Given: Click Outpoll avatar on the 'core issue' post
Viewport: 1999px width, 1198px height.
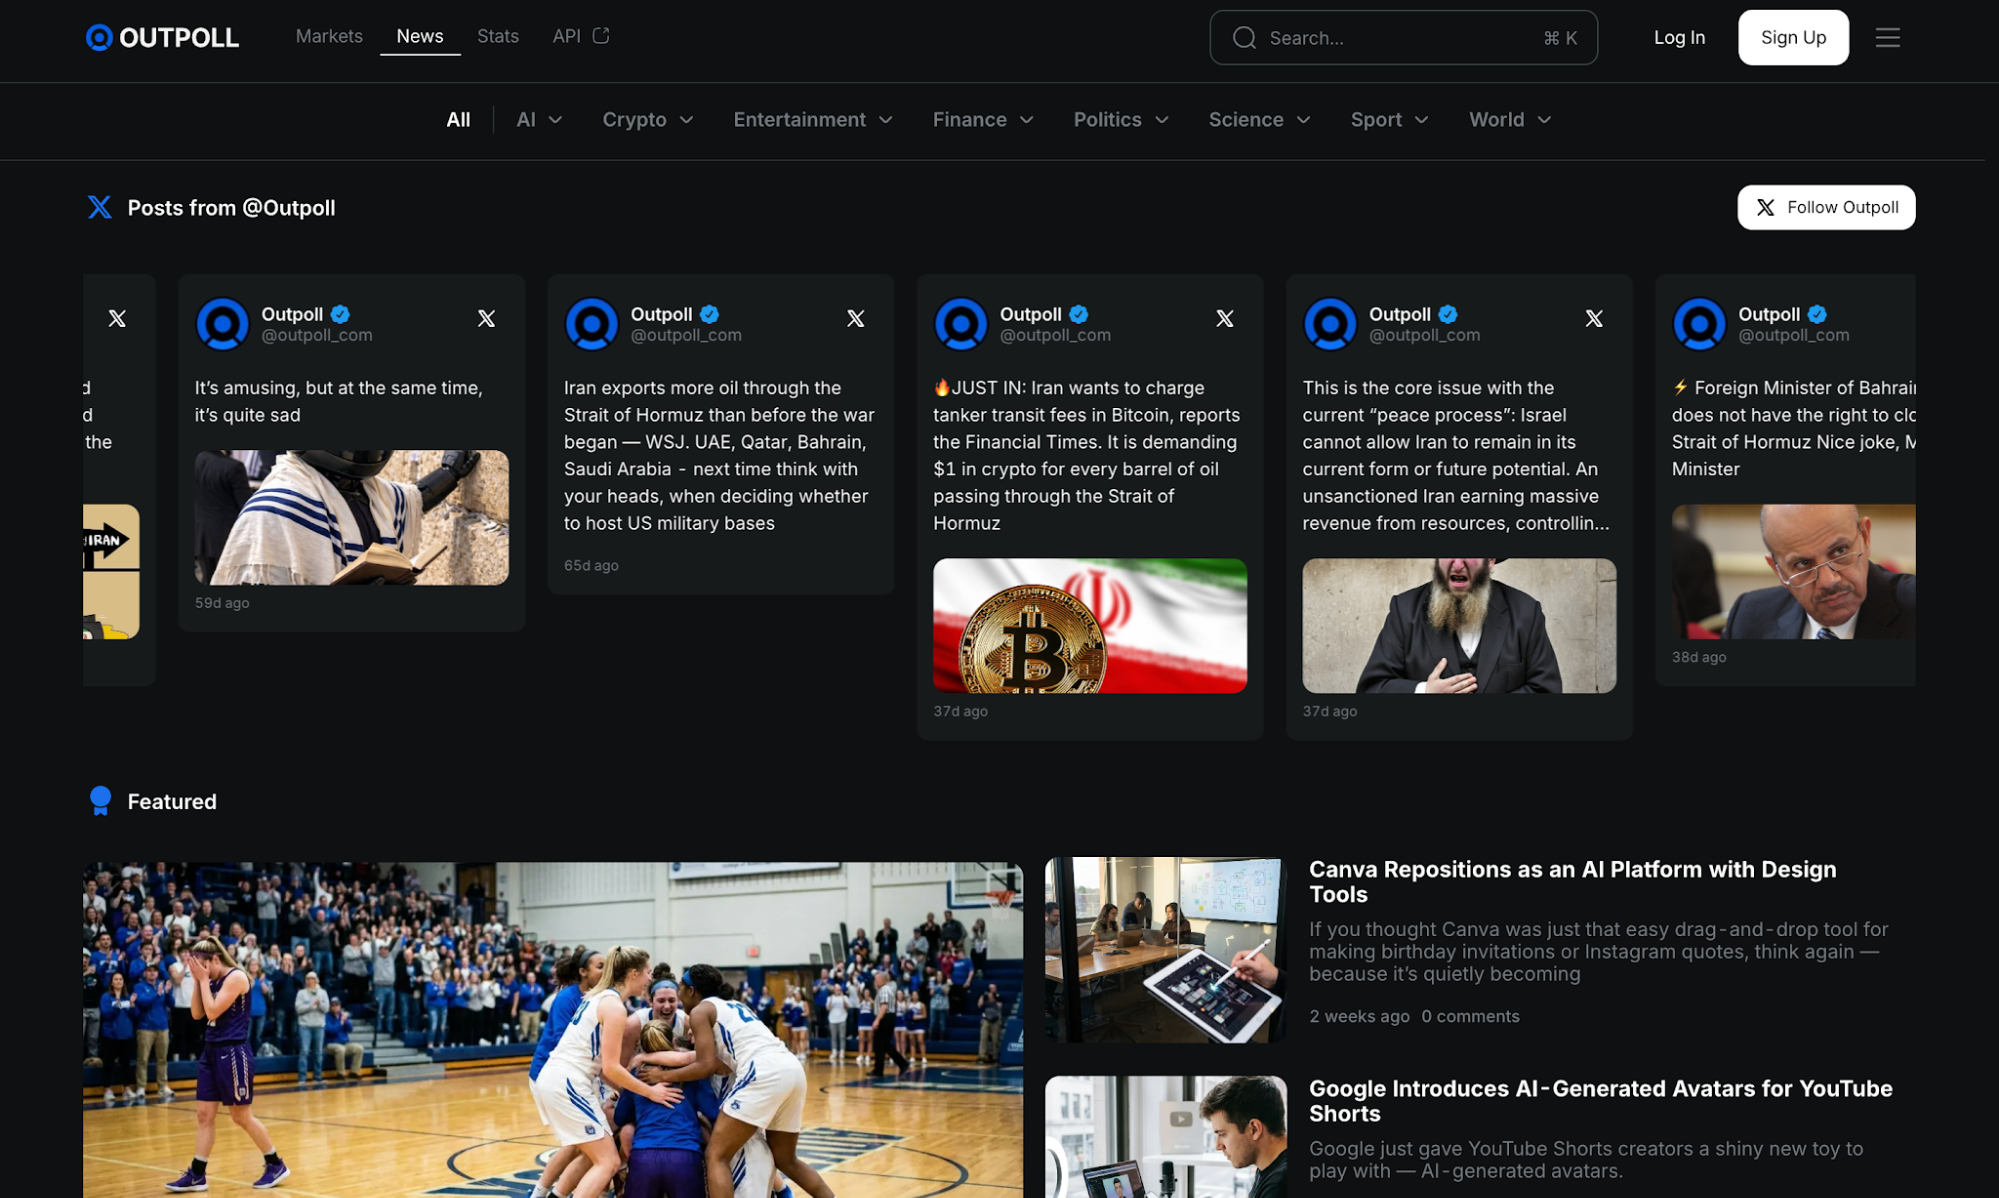Looking at the screenshot, I should (x=1329, y=323).
